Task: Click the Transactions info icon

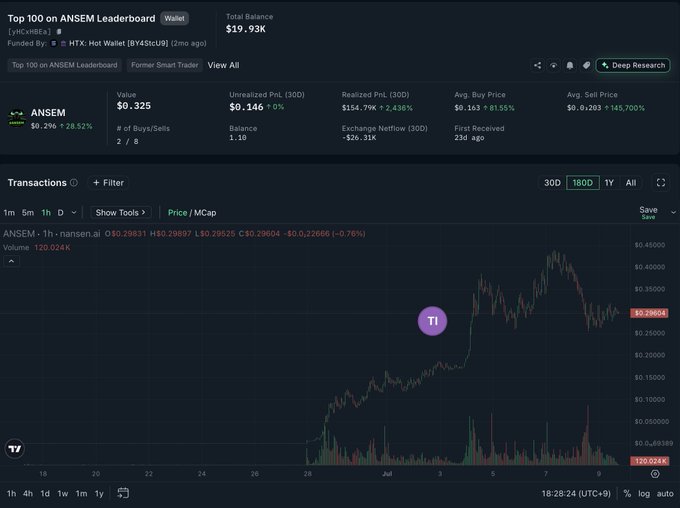Action: (74, 182)
